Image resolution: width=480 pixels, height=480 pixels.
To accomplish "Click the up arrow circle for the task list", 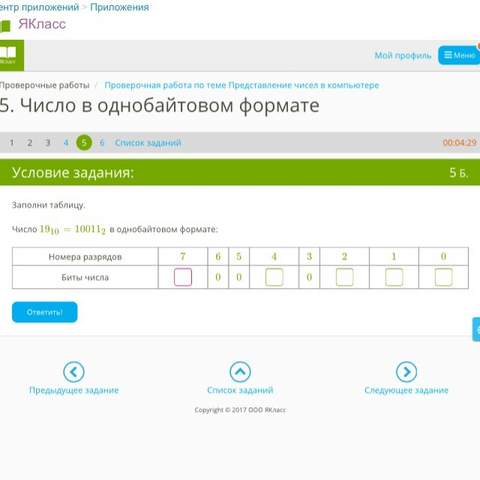I will [x=240, y=372].
